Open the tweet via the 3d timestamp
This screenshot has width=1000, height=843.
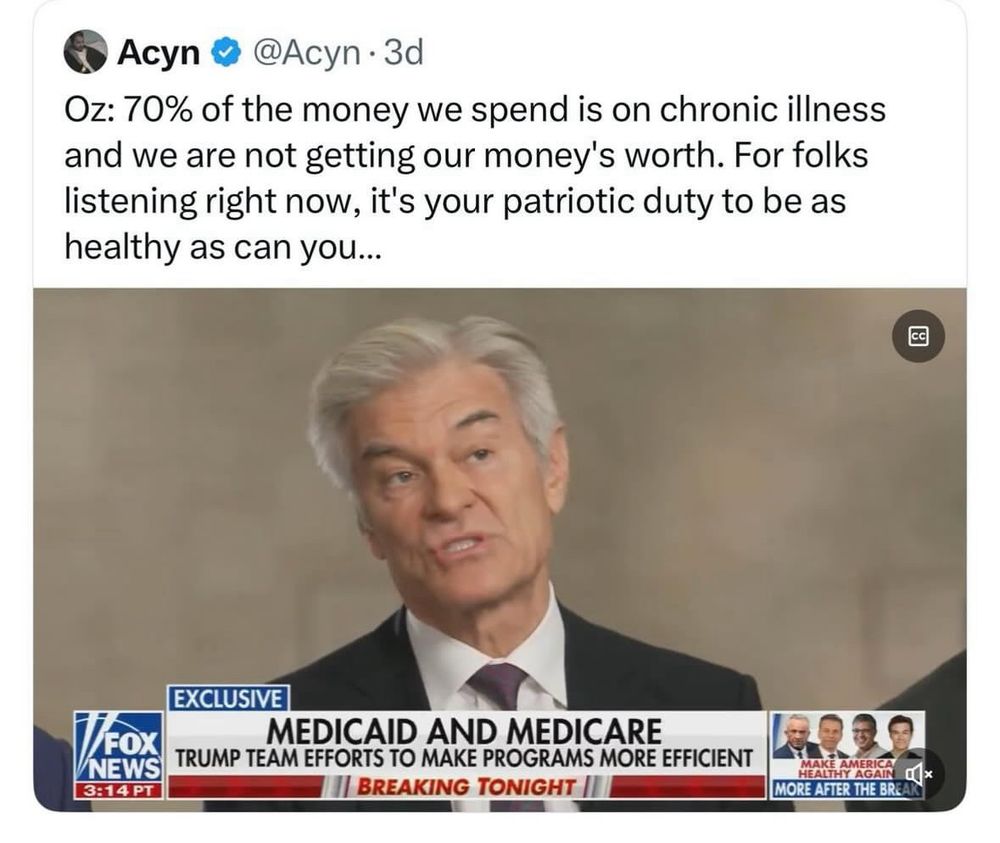[x=403, y=52]
